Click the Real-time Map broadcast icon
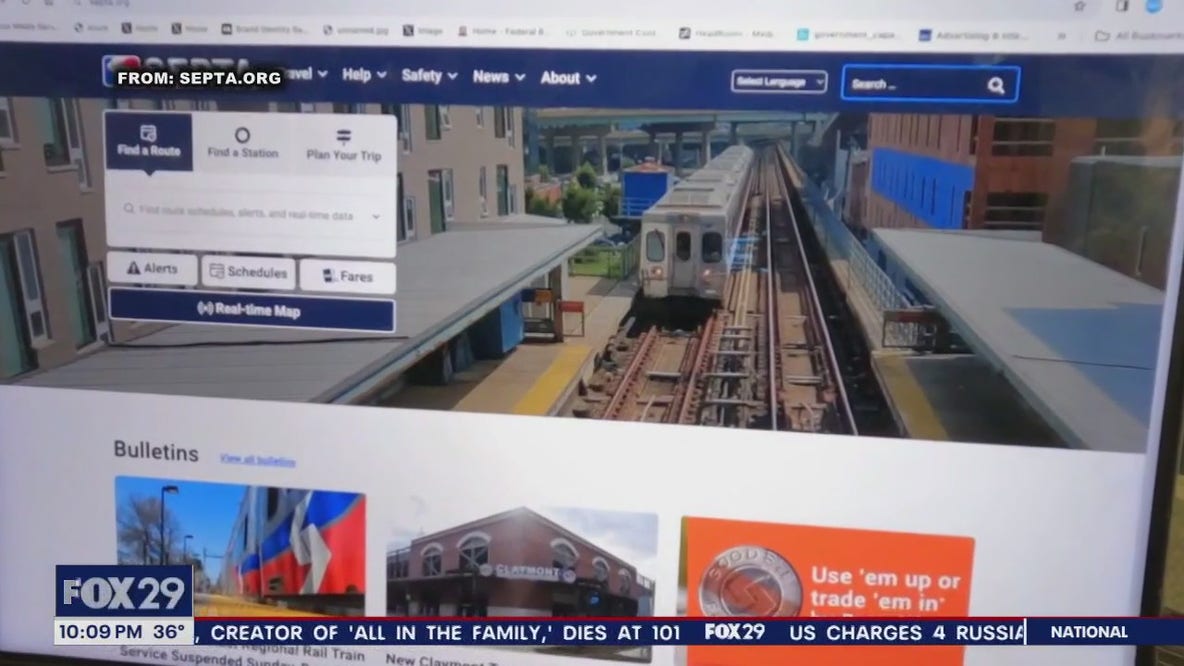The width and height of the screenshot is (1184, 666). coord(205,308)
